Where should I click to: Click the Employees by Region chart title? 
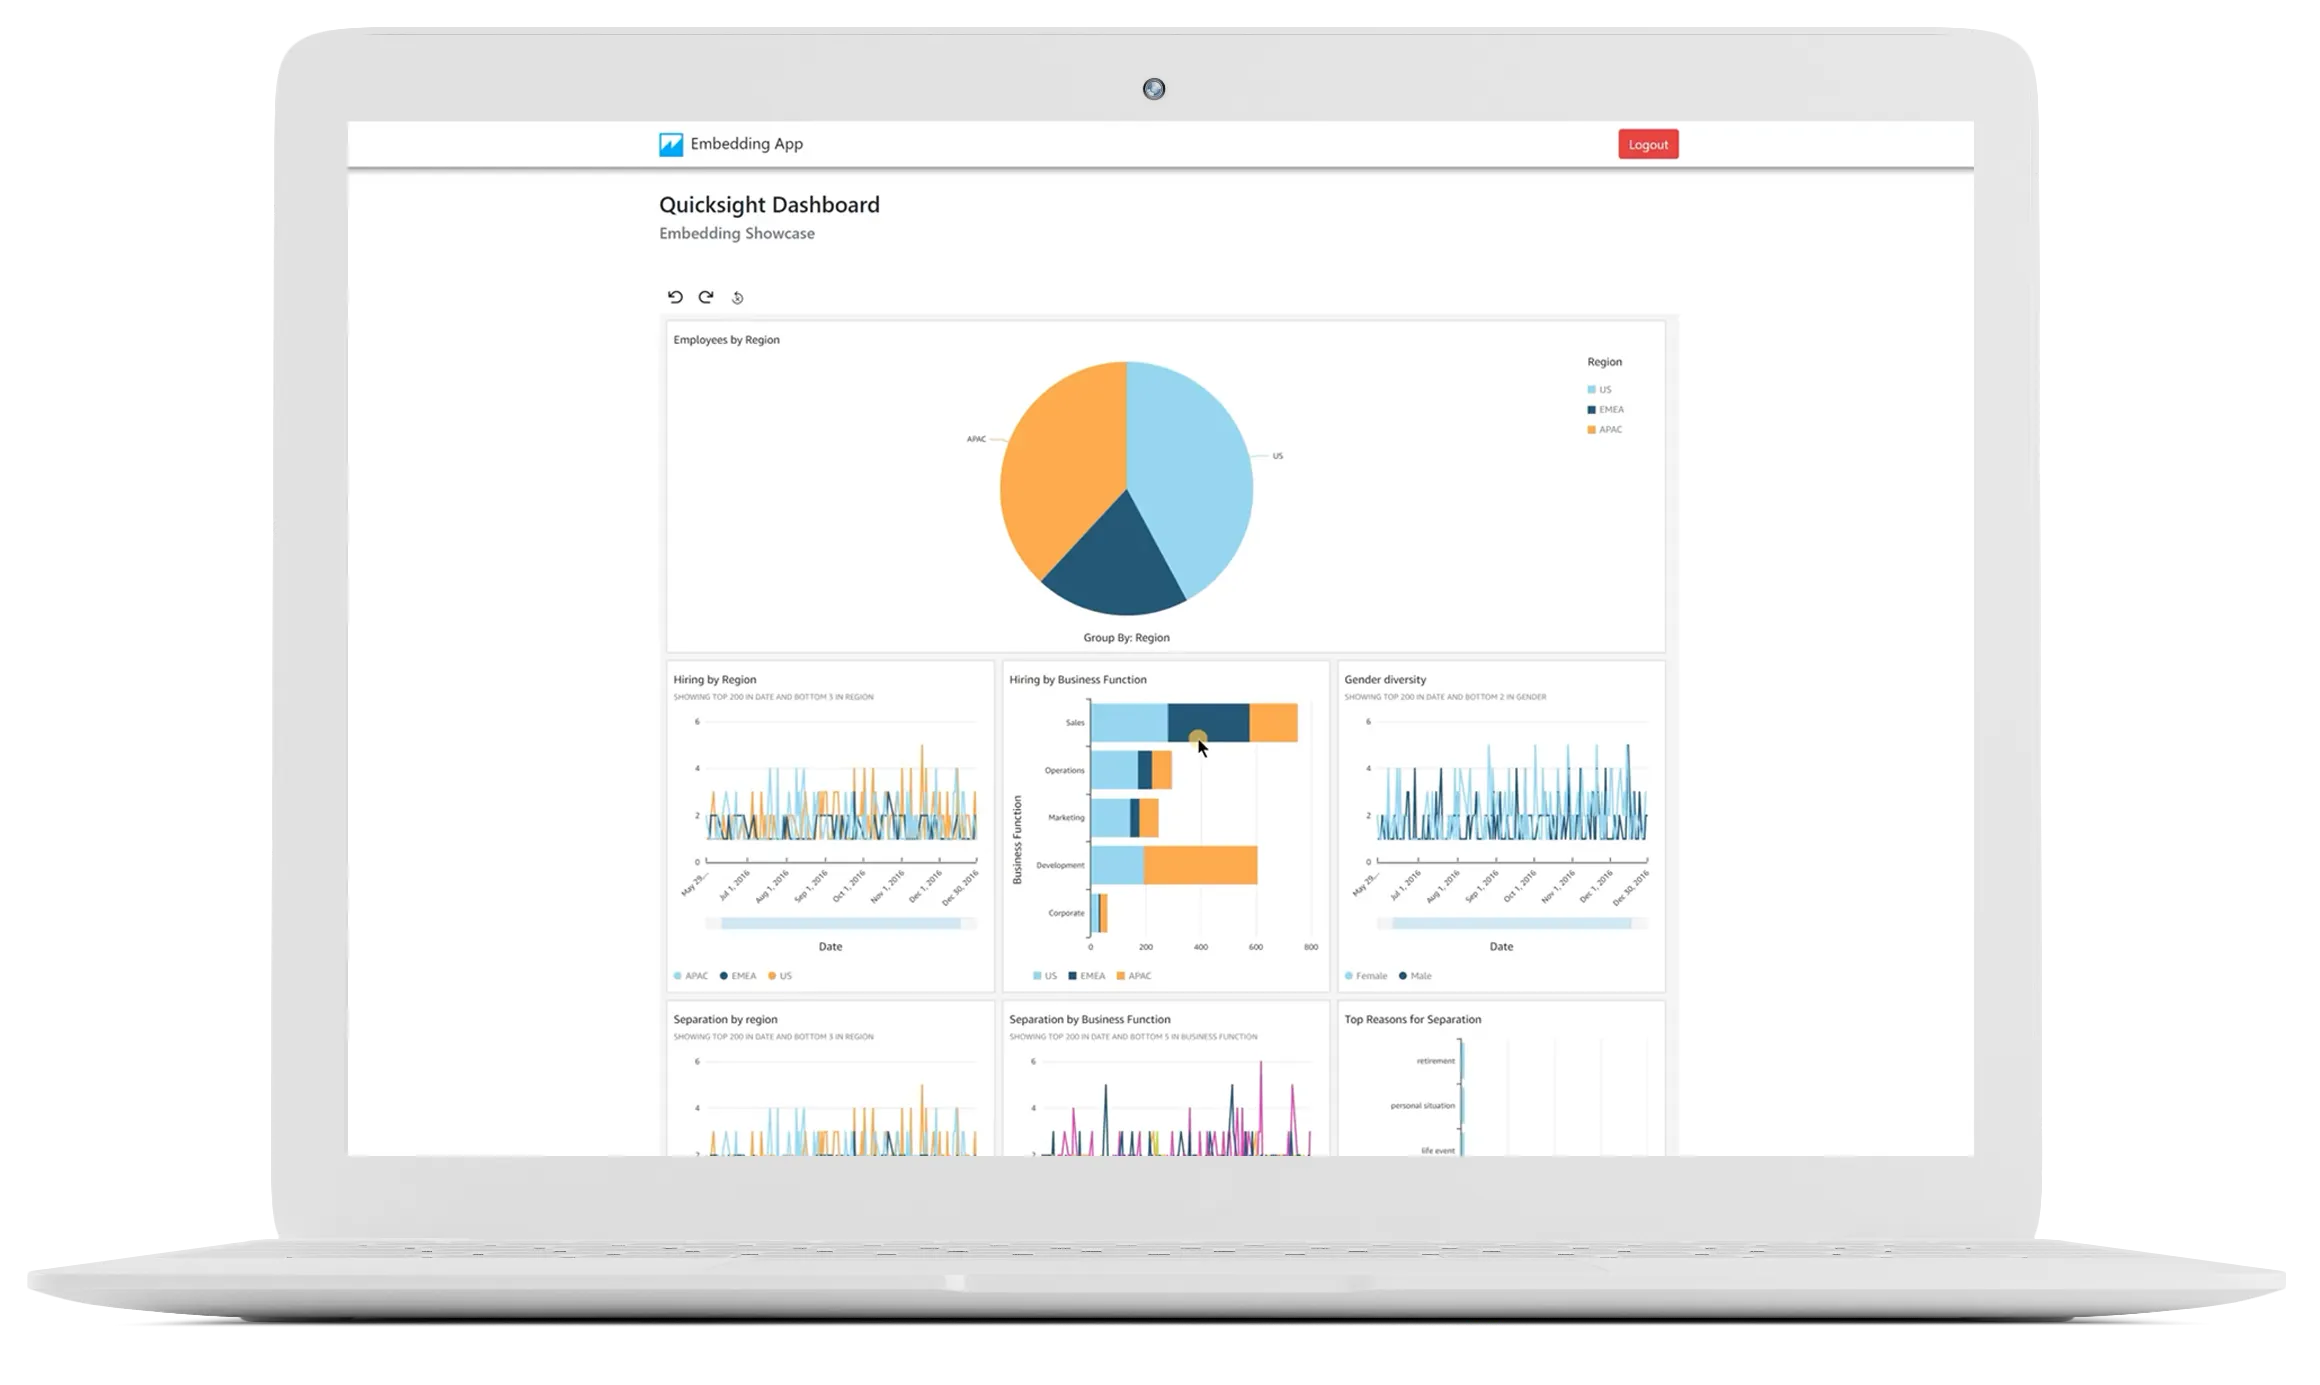tap(726, 340)
